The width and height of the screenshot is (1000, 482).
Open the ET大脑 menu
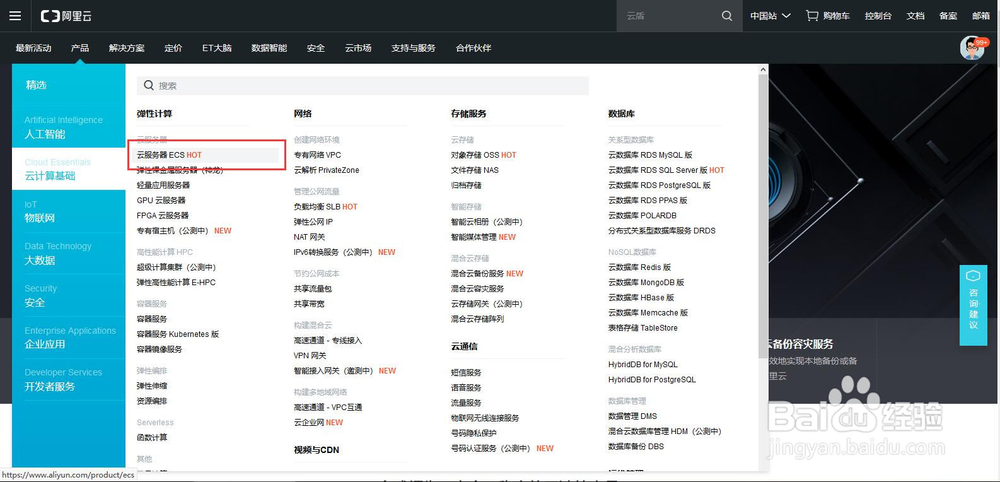[x=217, y=48]
